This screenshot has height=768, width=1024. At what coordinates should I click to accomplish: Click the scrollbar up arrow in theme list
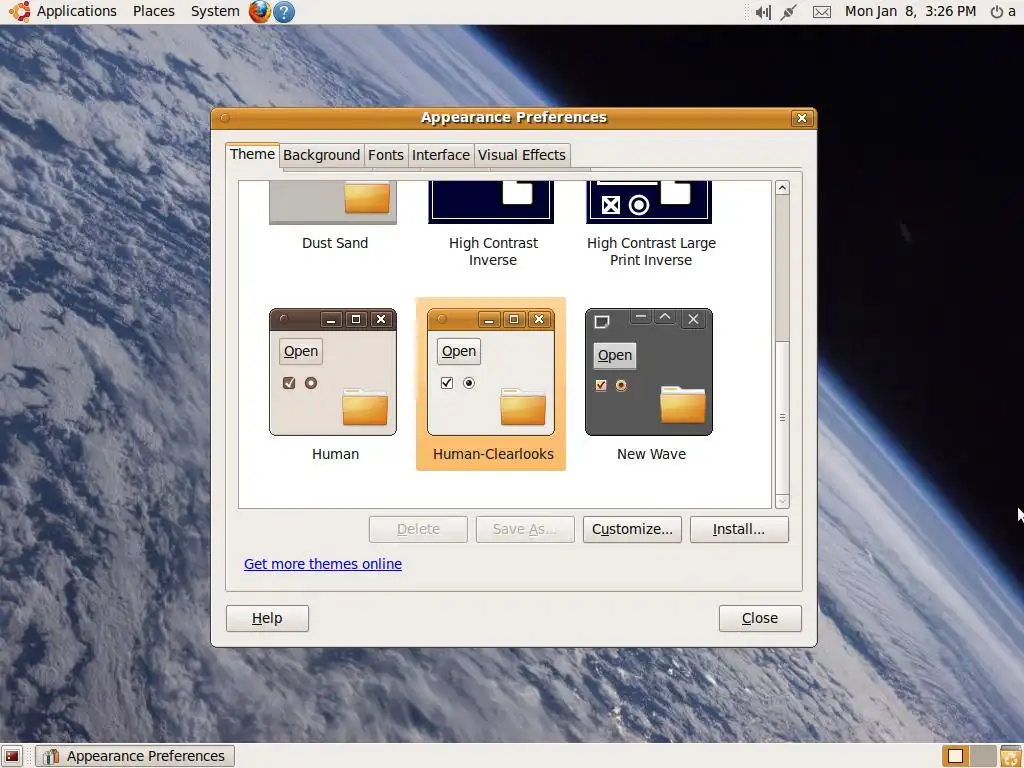coord(782,188)
